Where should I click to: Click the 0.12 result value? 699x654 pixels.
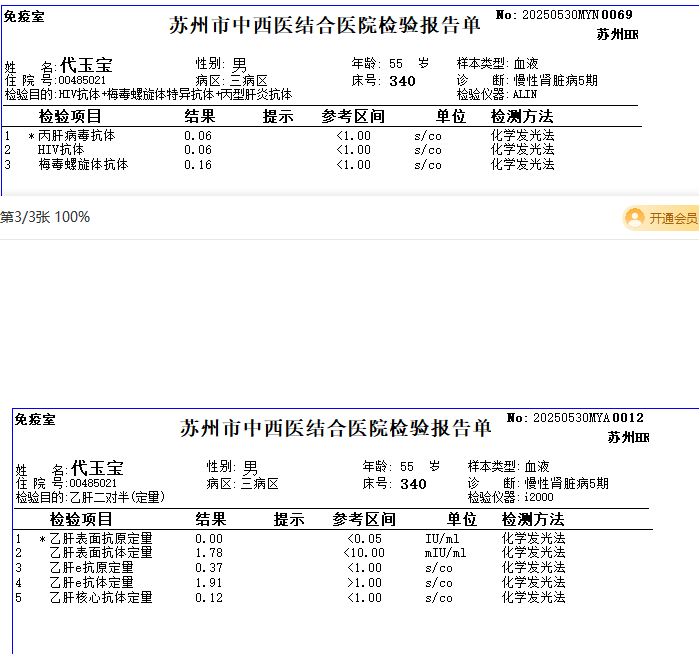(x=209, y=598)
